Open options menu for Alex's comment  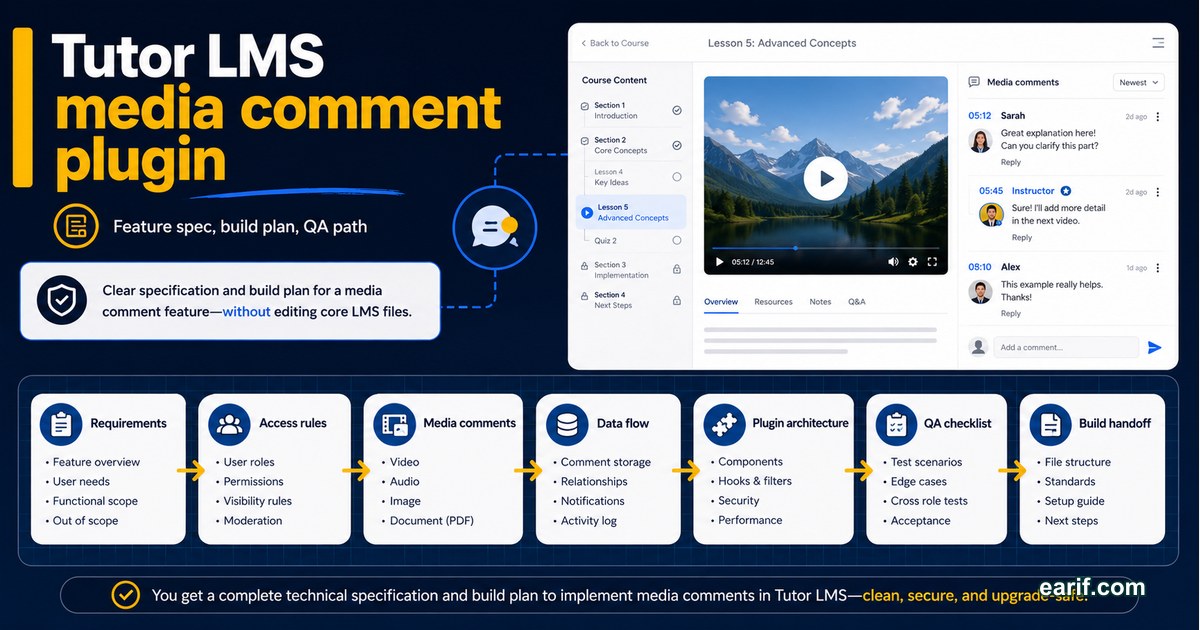pyautogui.click(x=1158, y=268)
